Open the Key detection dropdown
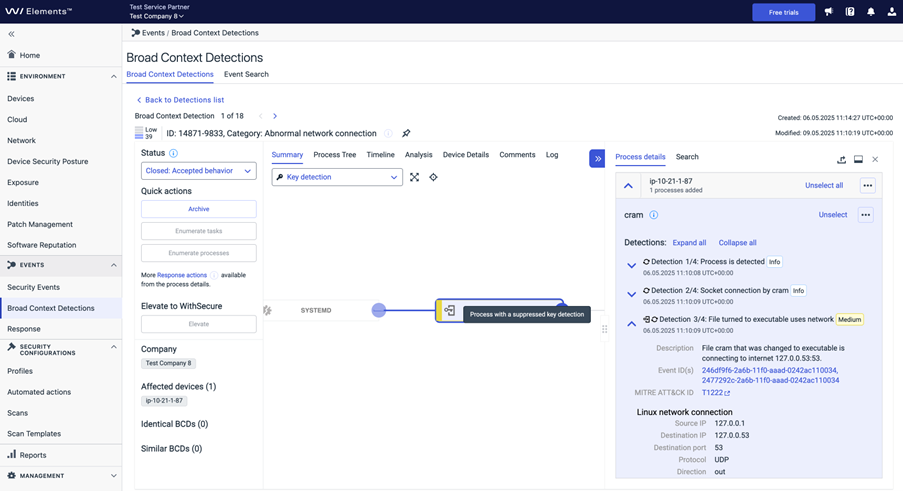This screenshot has width=903, height=491. [337, 177]
